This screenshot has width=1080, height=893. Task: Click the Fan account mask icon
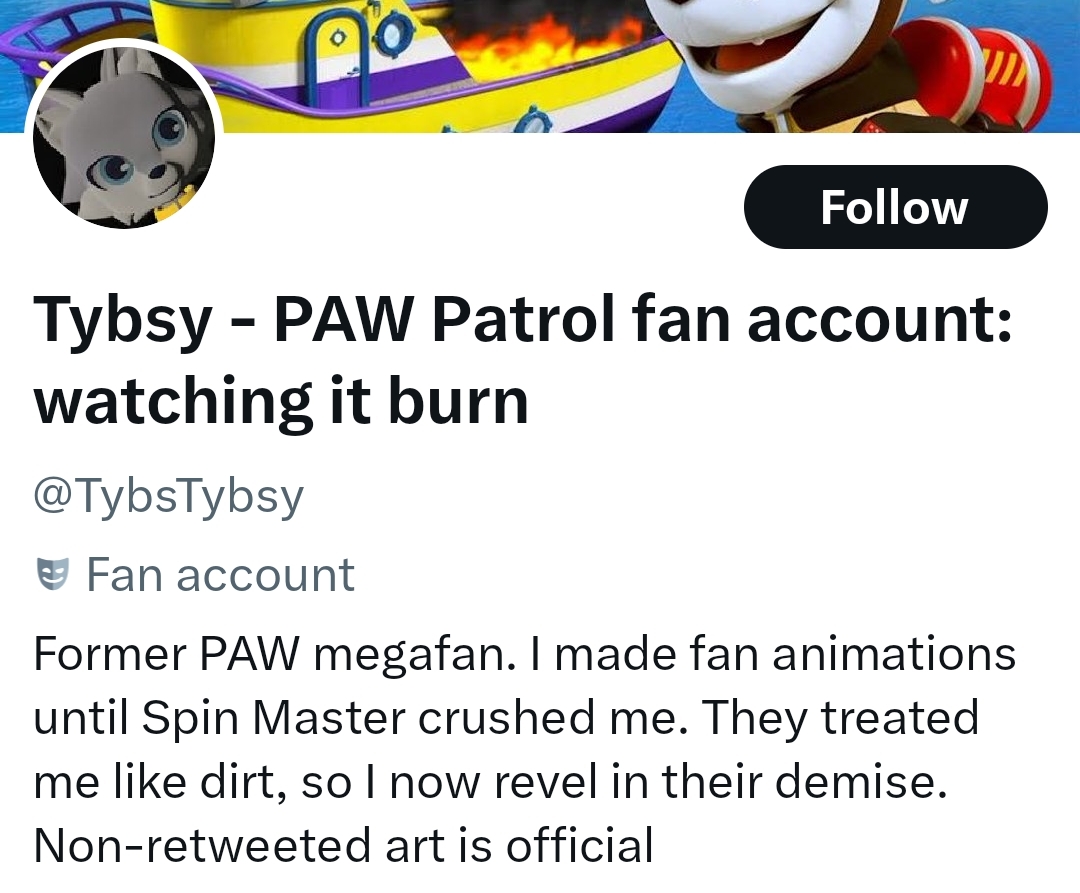(x=51, y=574)
